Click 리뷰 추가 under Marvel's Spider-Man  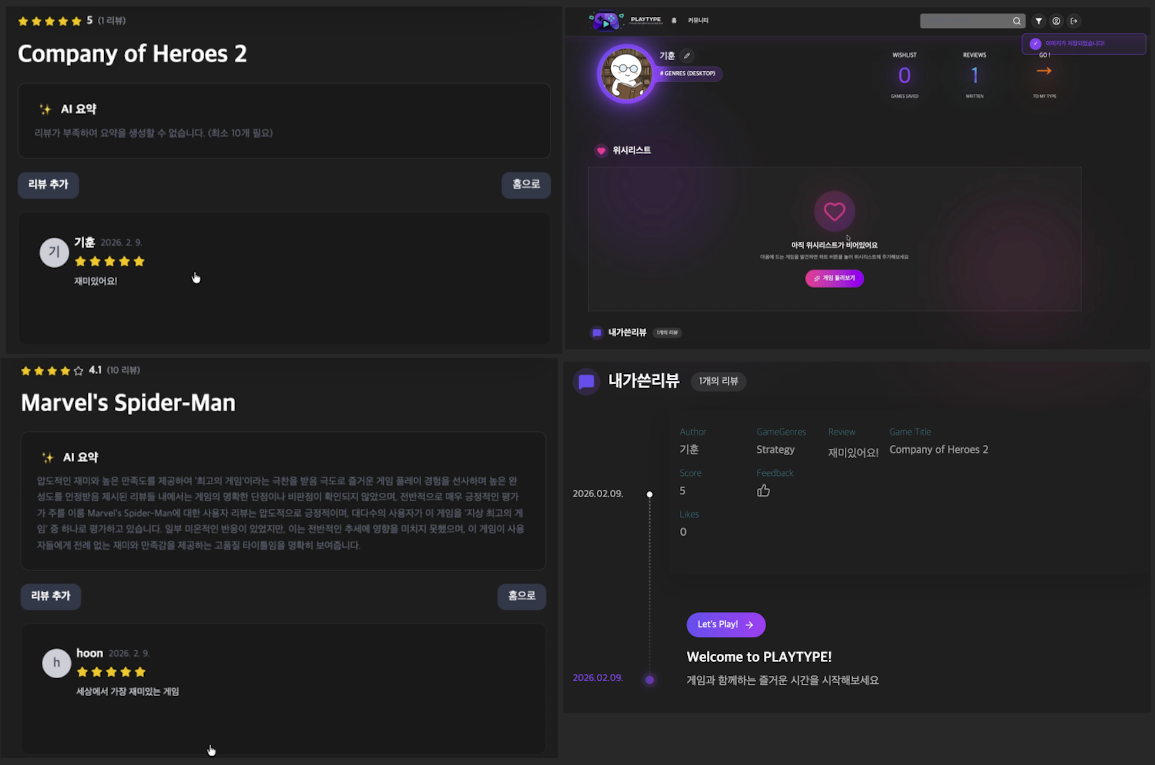51,596
